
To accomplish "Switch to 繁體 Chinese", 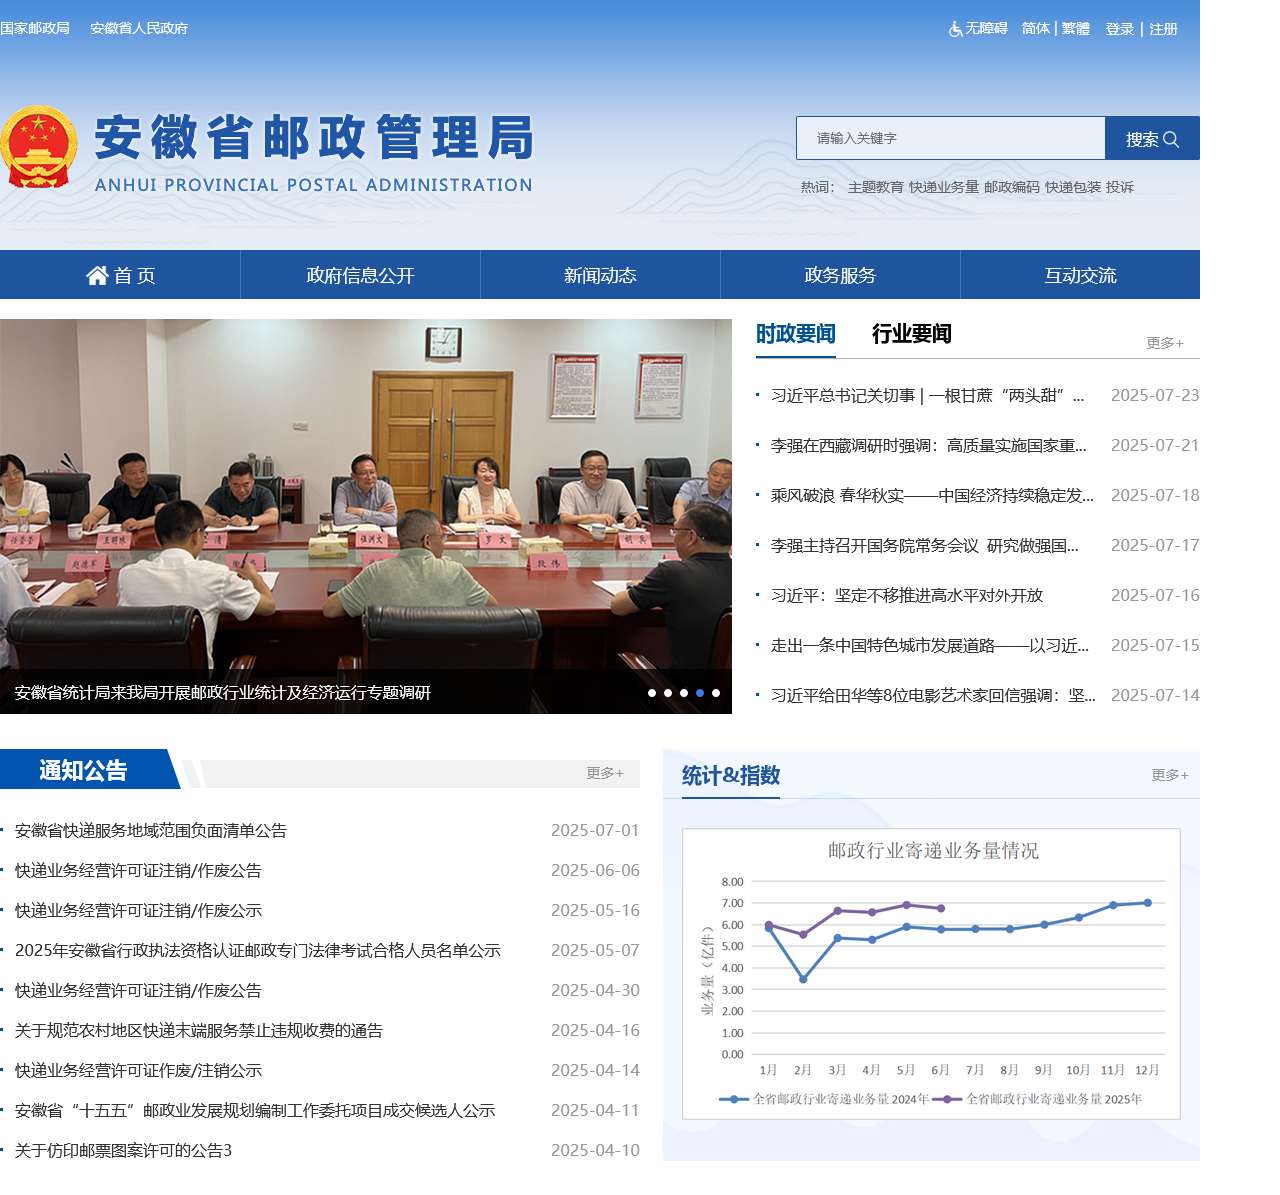I will tap(1076, 28).
